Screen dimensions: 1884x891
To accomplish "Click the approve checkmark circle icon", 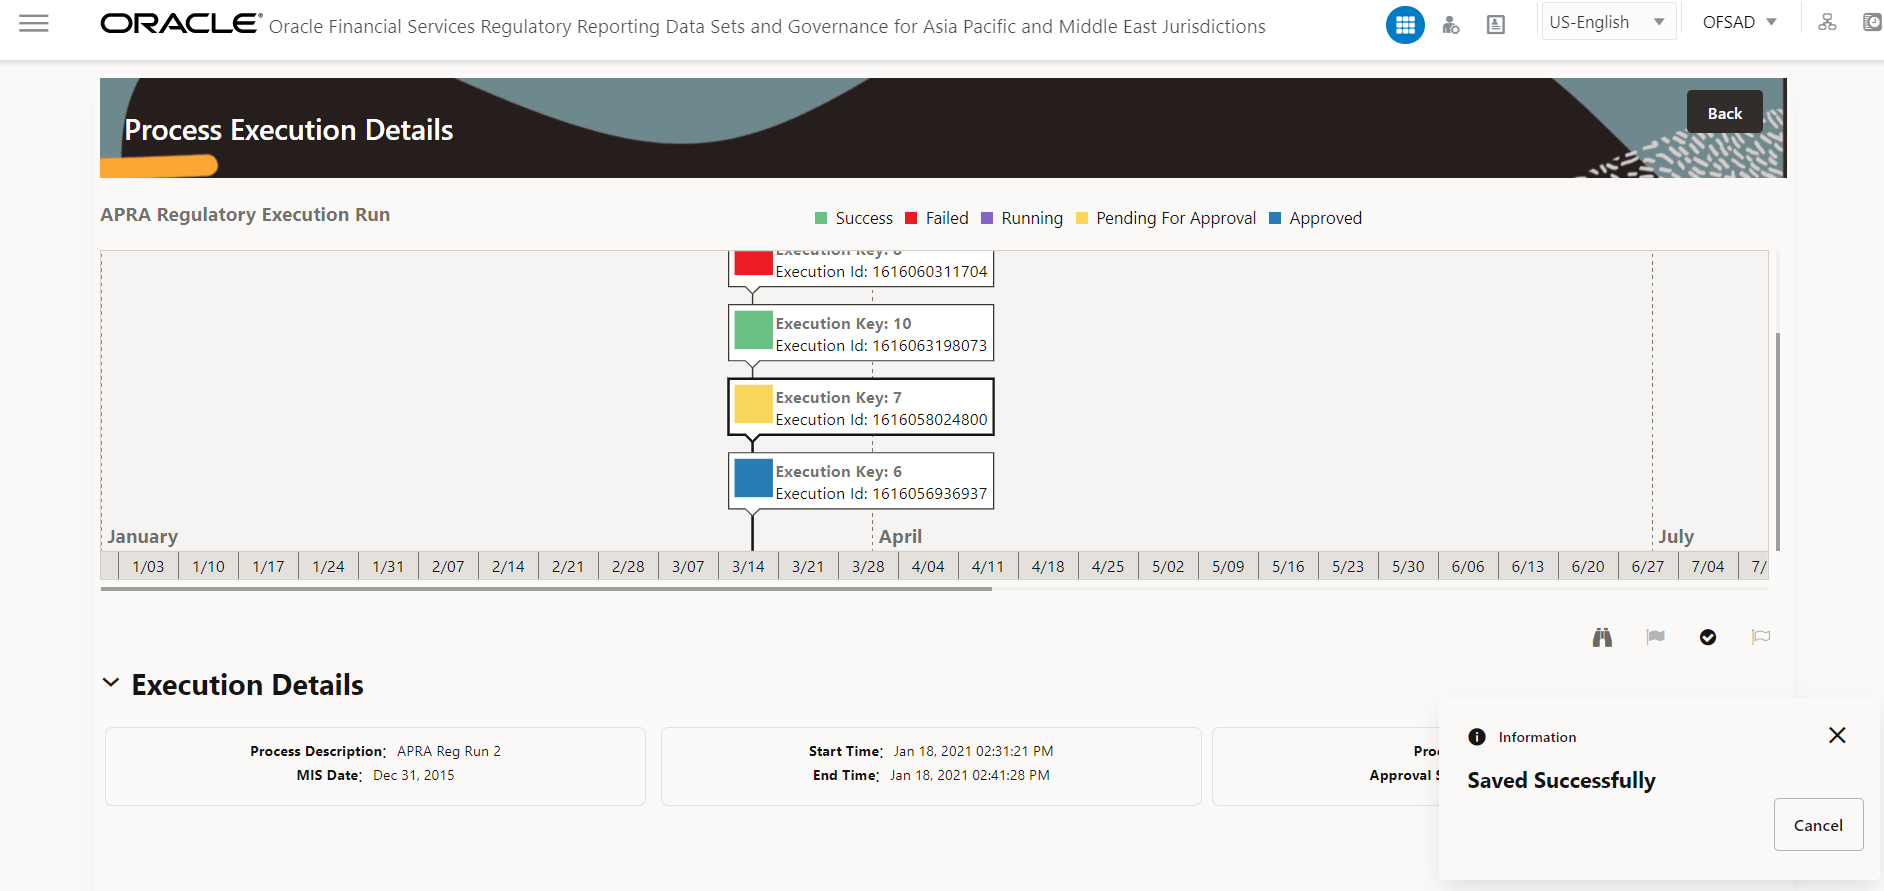I will (1708, 637).
